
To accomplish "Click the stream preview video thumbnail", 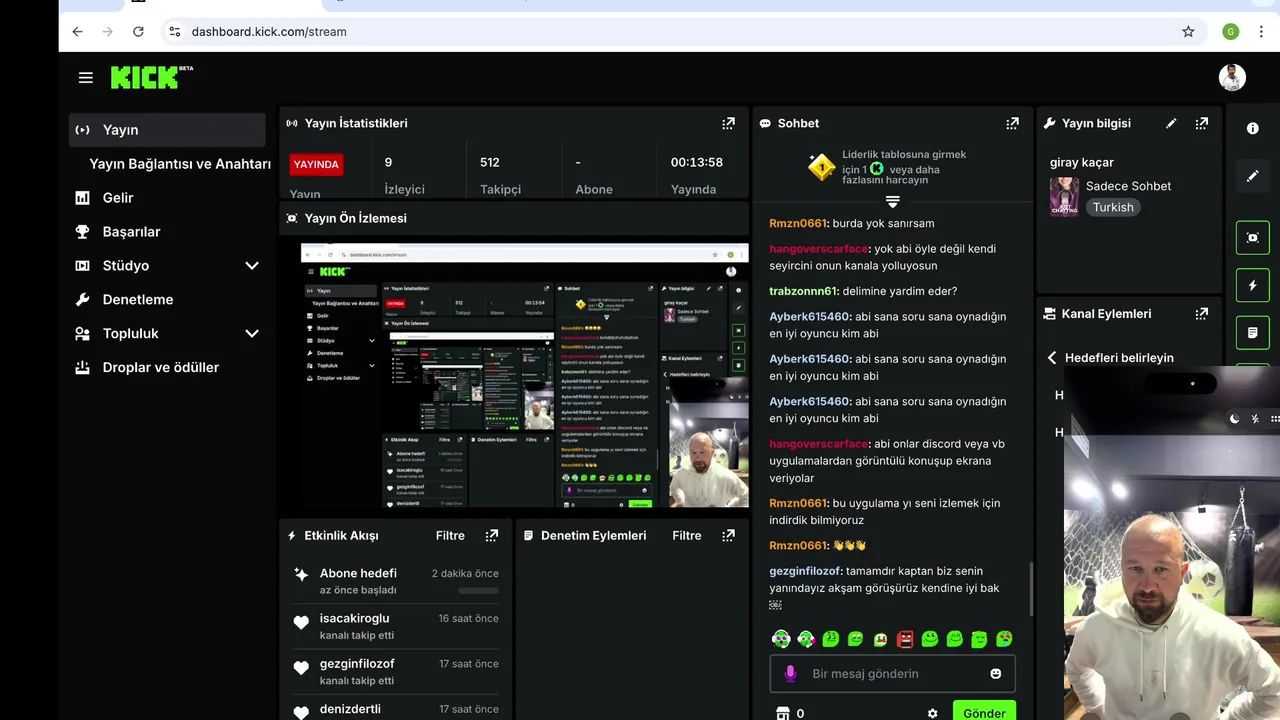I will pos(525,376).
